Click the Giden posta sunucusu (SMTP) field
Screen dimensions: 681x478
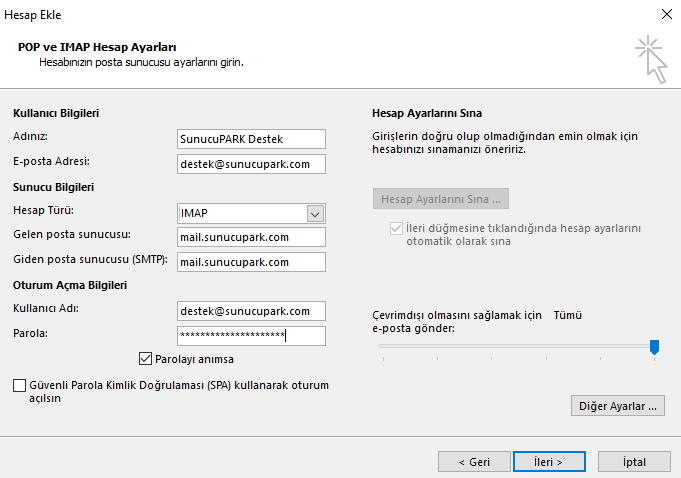pos(251,262)
